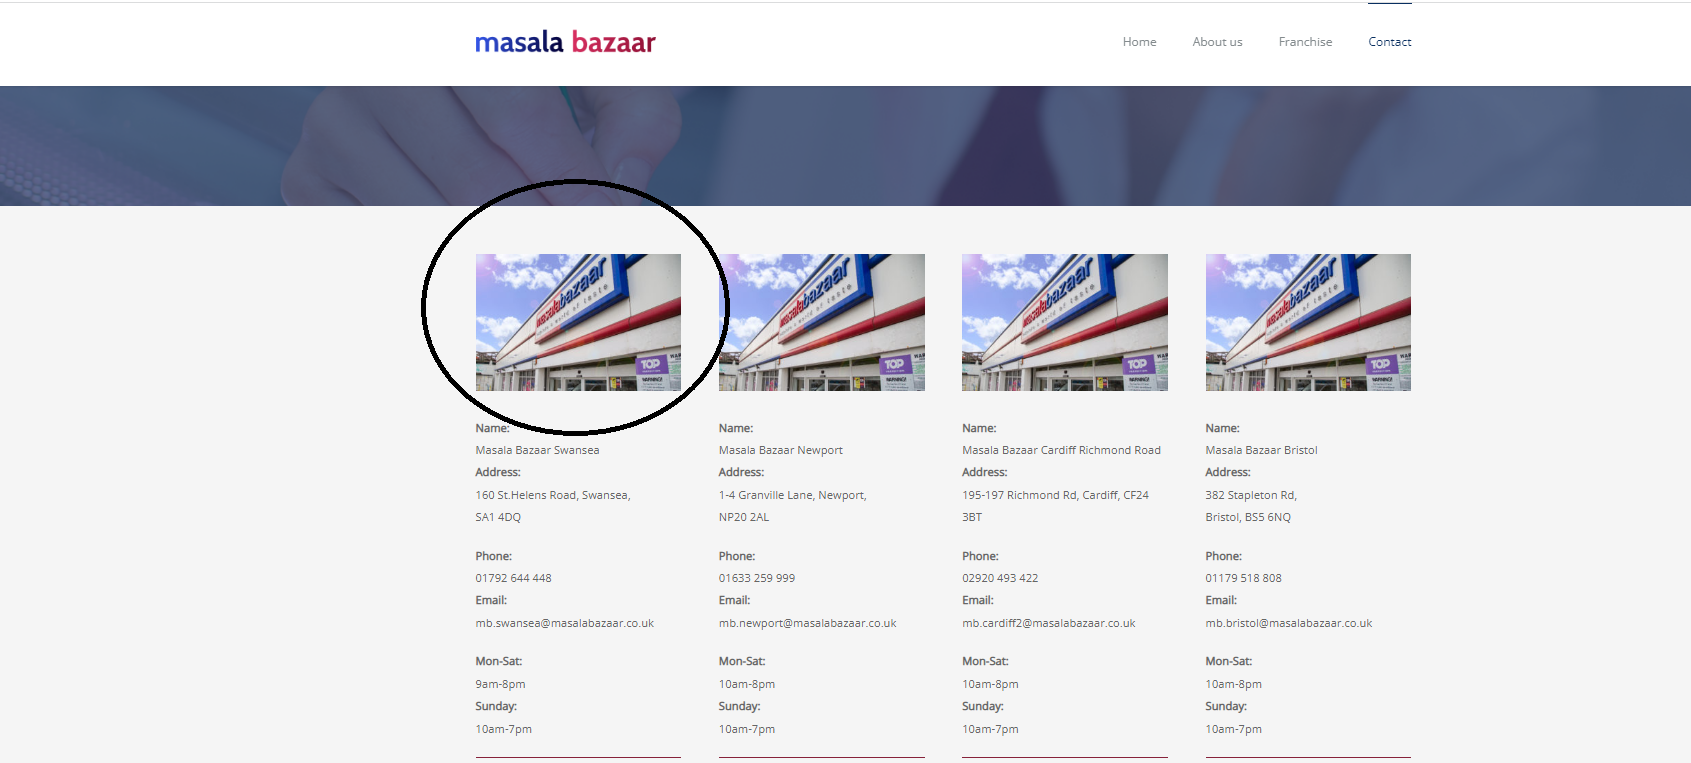Click Swansea's 9am-8pm opening hours
The height and width of the screenshot is (763, 1691).
coord(500,684)
